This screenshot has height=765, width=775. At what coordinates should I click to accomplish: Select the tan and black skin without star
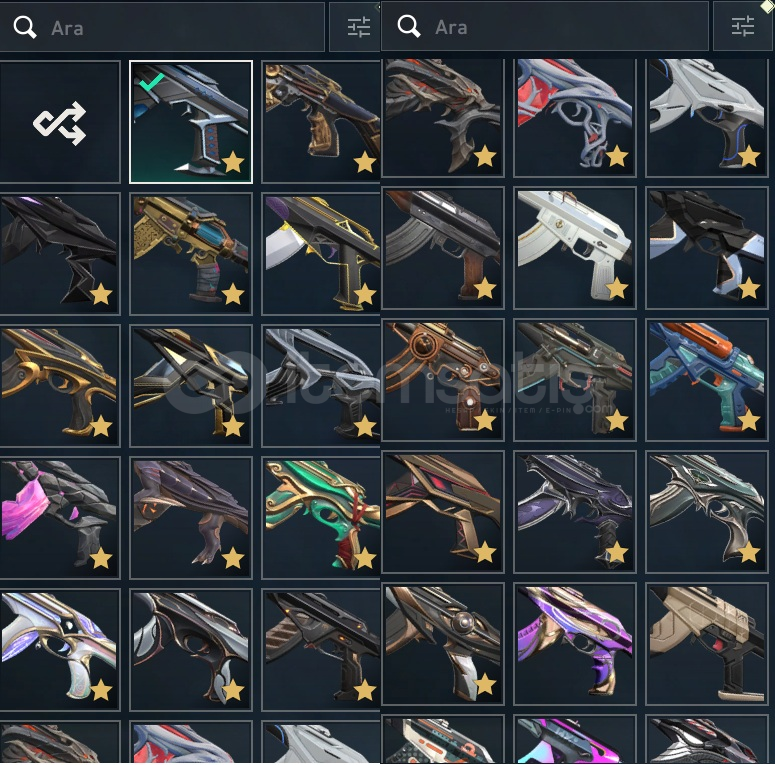(707, 644)
